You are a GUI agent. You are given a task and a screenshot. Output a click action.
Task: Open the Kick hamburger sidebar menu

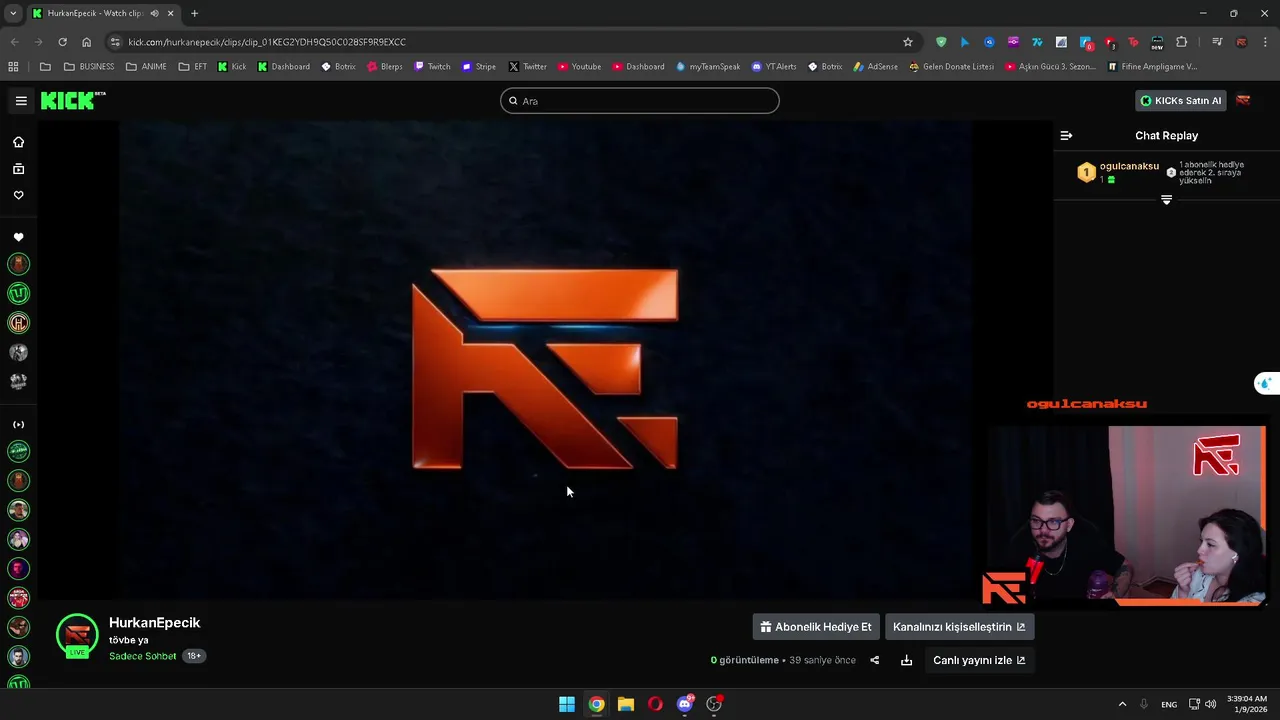click(21, 101)
